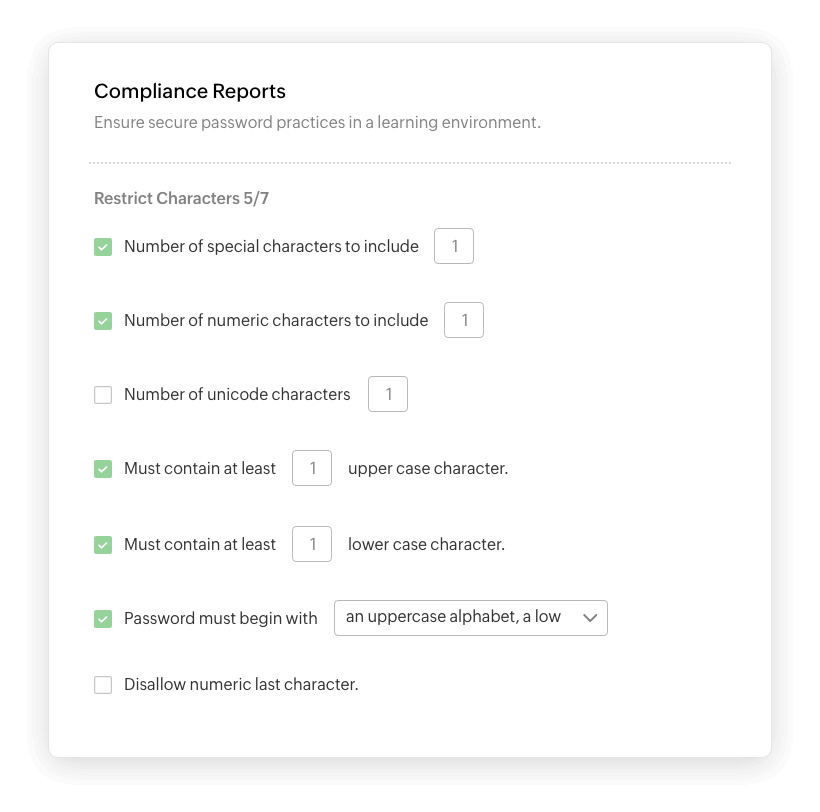Click the unicode characters count field
This screenshot has height=812, width=820.
tap(388, 394)
